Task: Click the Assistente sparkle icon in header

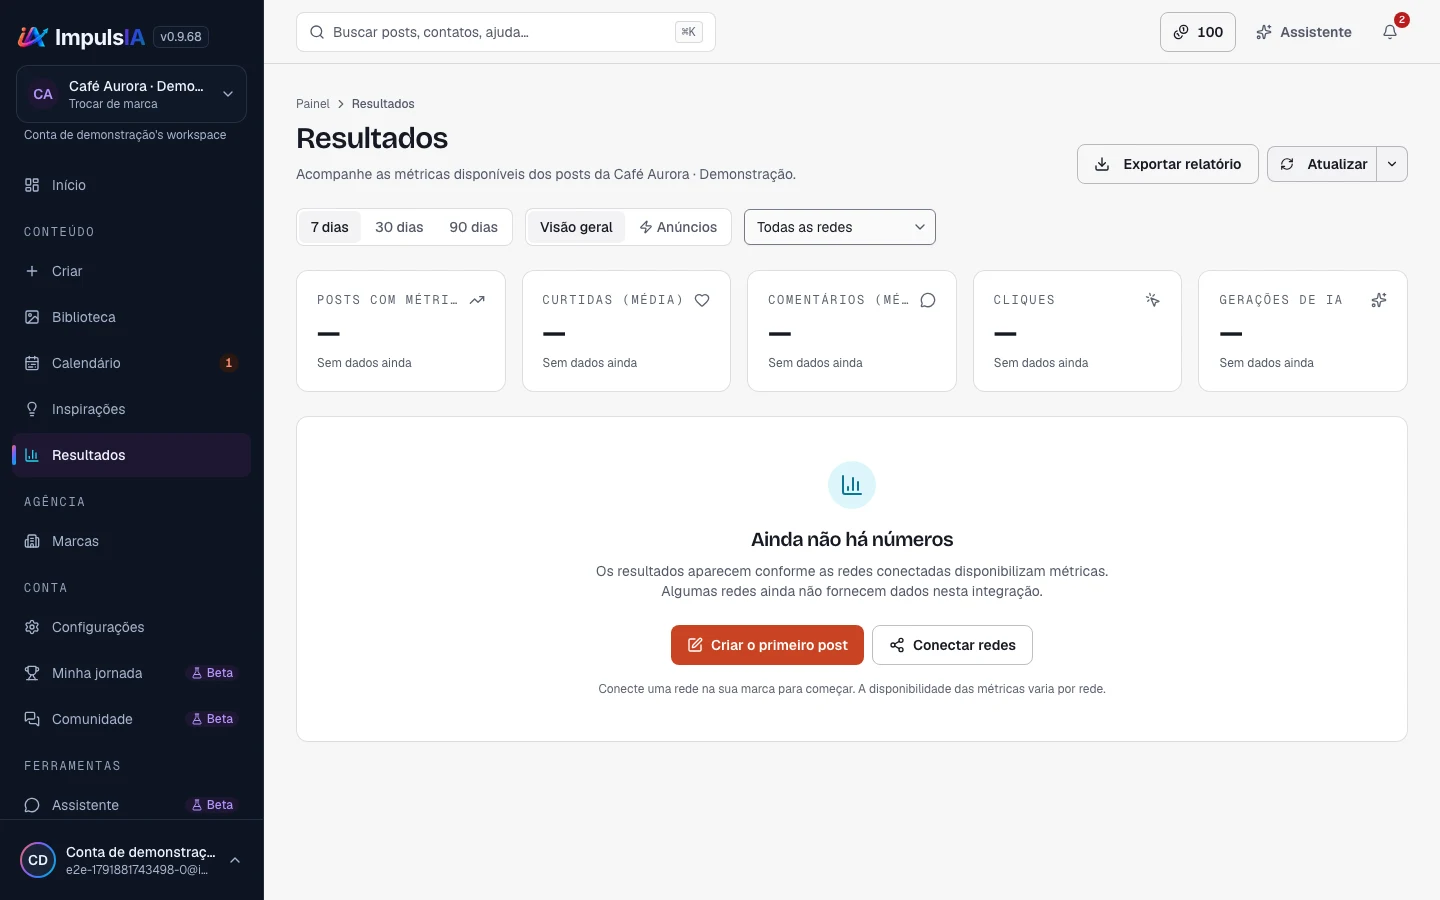Action: (x=1264, y=32)
